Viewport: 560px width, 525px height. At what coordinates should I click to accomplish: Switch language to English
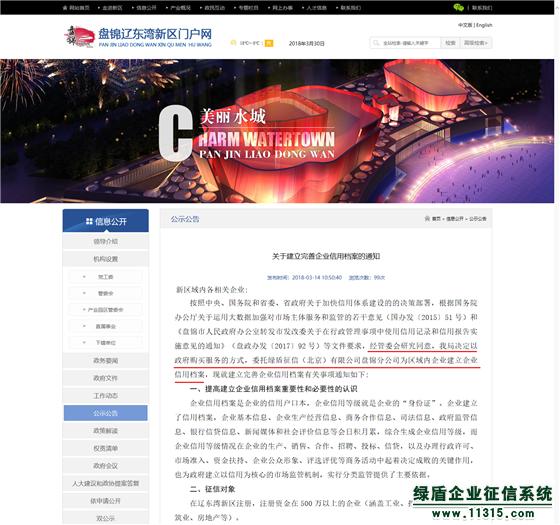484,25
